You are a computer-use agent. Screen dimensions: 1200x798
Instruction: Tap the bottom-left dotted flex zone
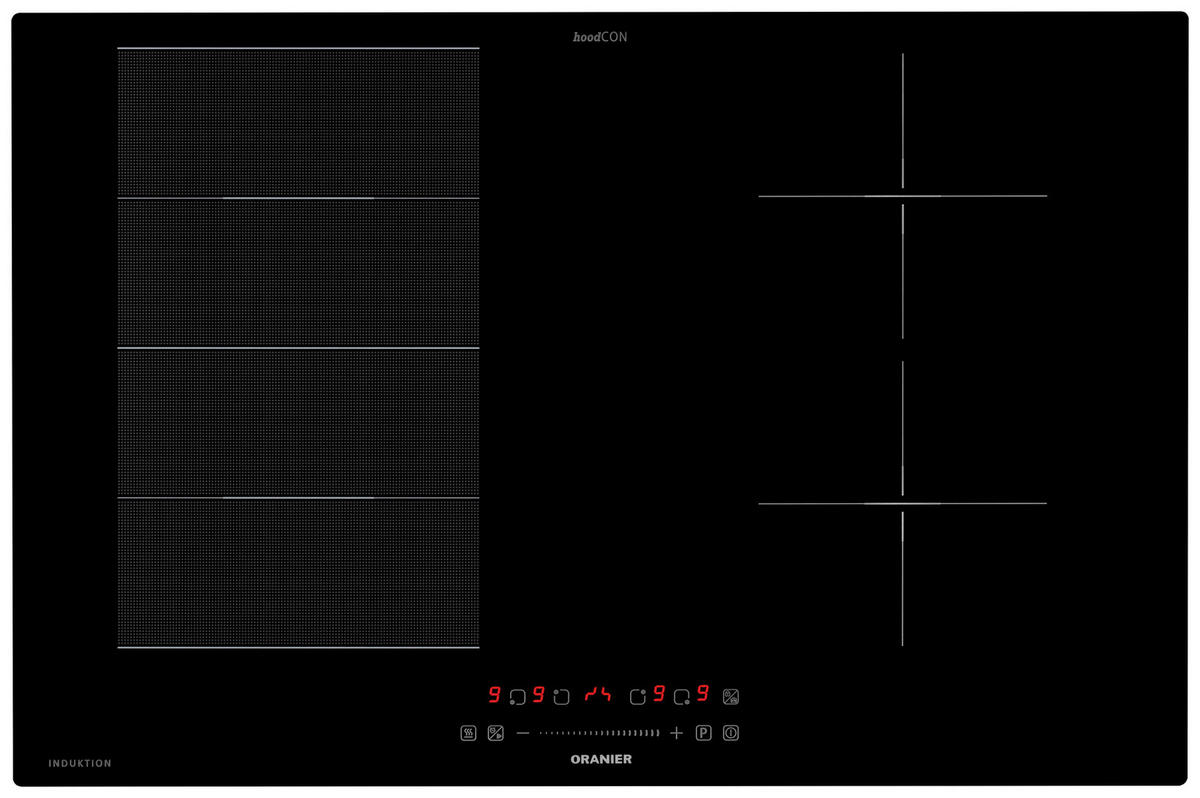[x=298, y=573]
